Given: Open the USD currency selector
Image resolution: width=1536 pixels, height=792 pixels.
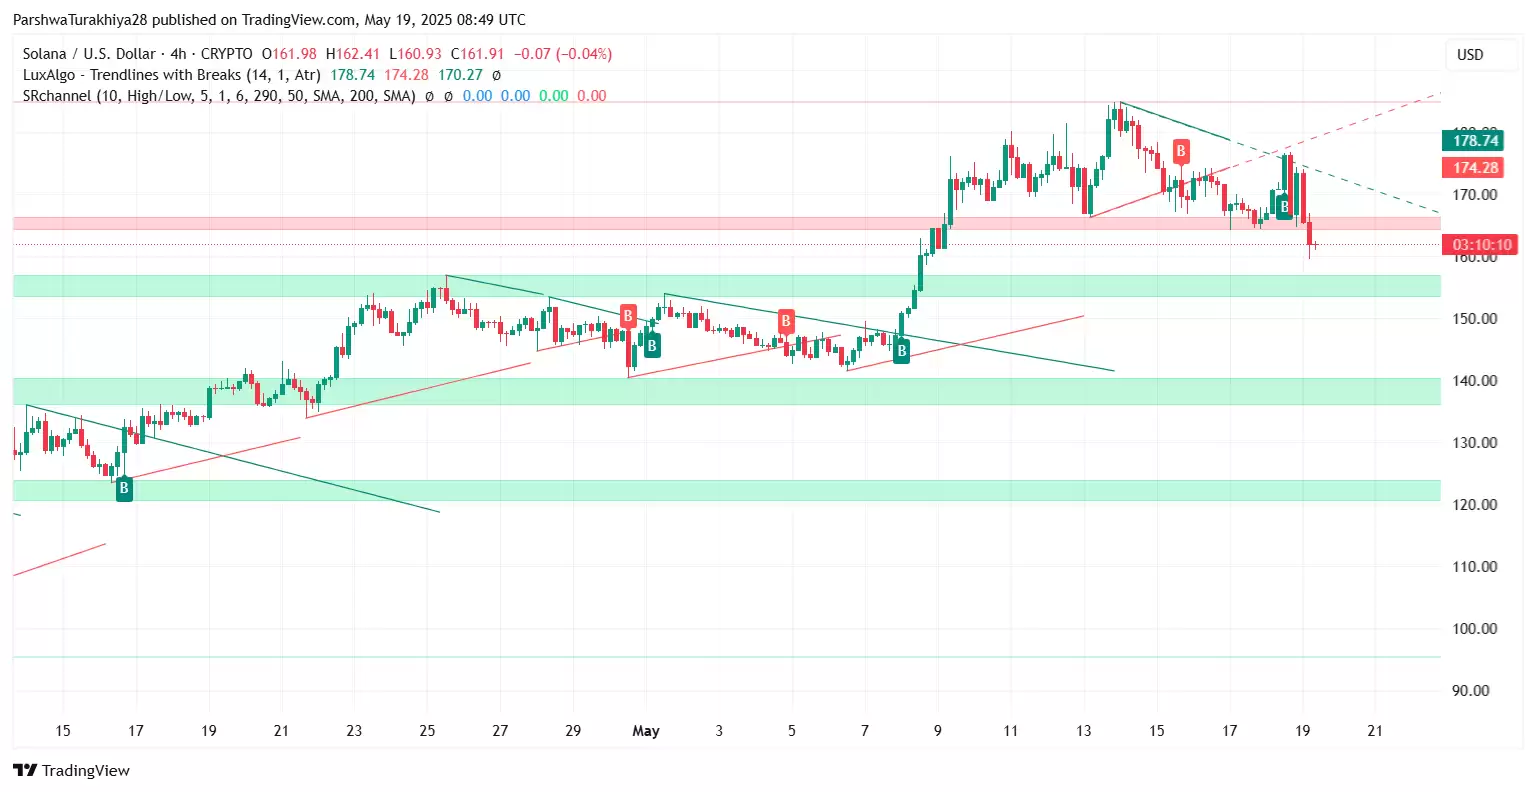Looking at the screenshot, I should coord(1469,55).
